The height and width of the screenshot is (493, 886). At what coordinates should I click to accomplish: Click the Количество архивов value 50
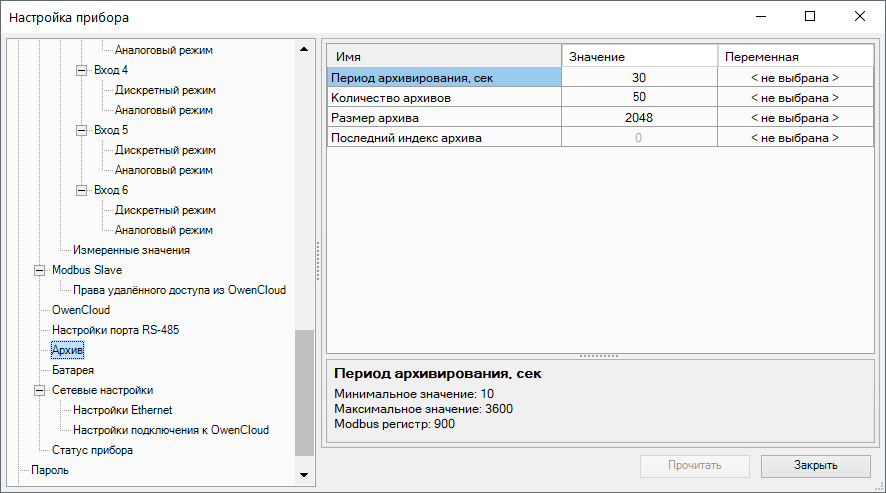click(x=639, y=97)
